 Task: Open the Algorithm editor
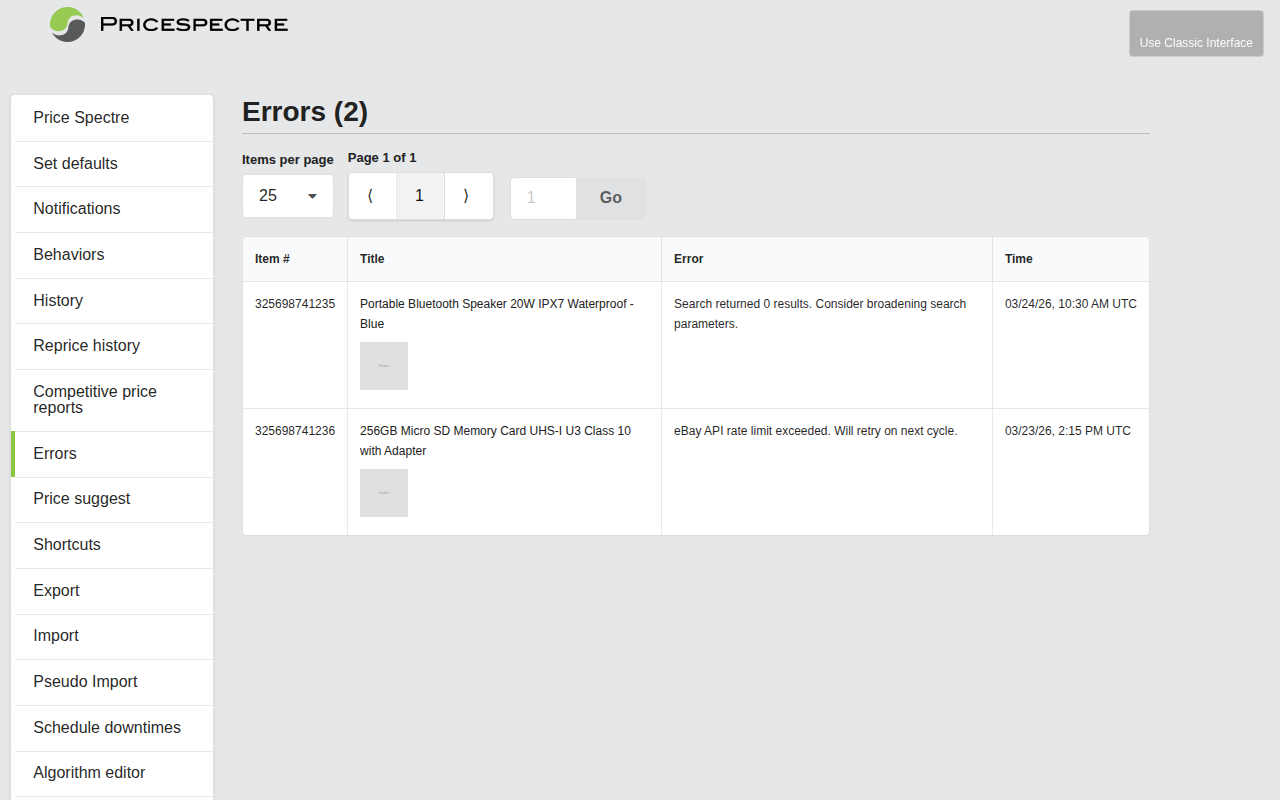pos(89,773)
